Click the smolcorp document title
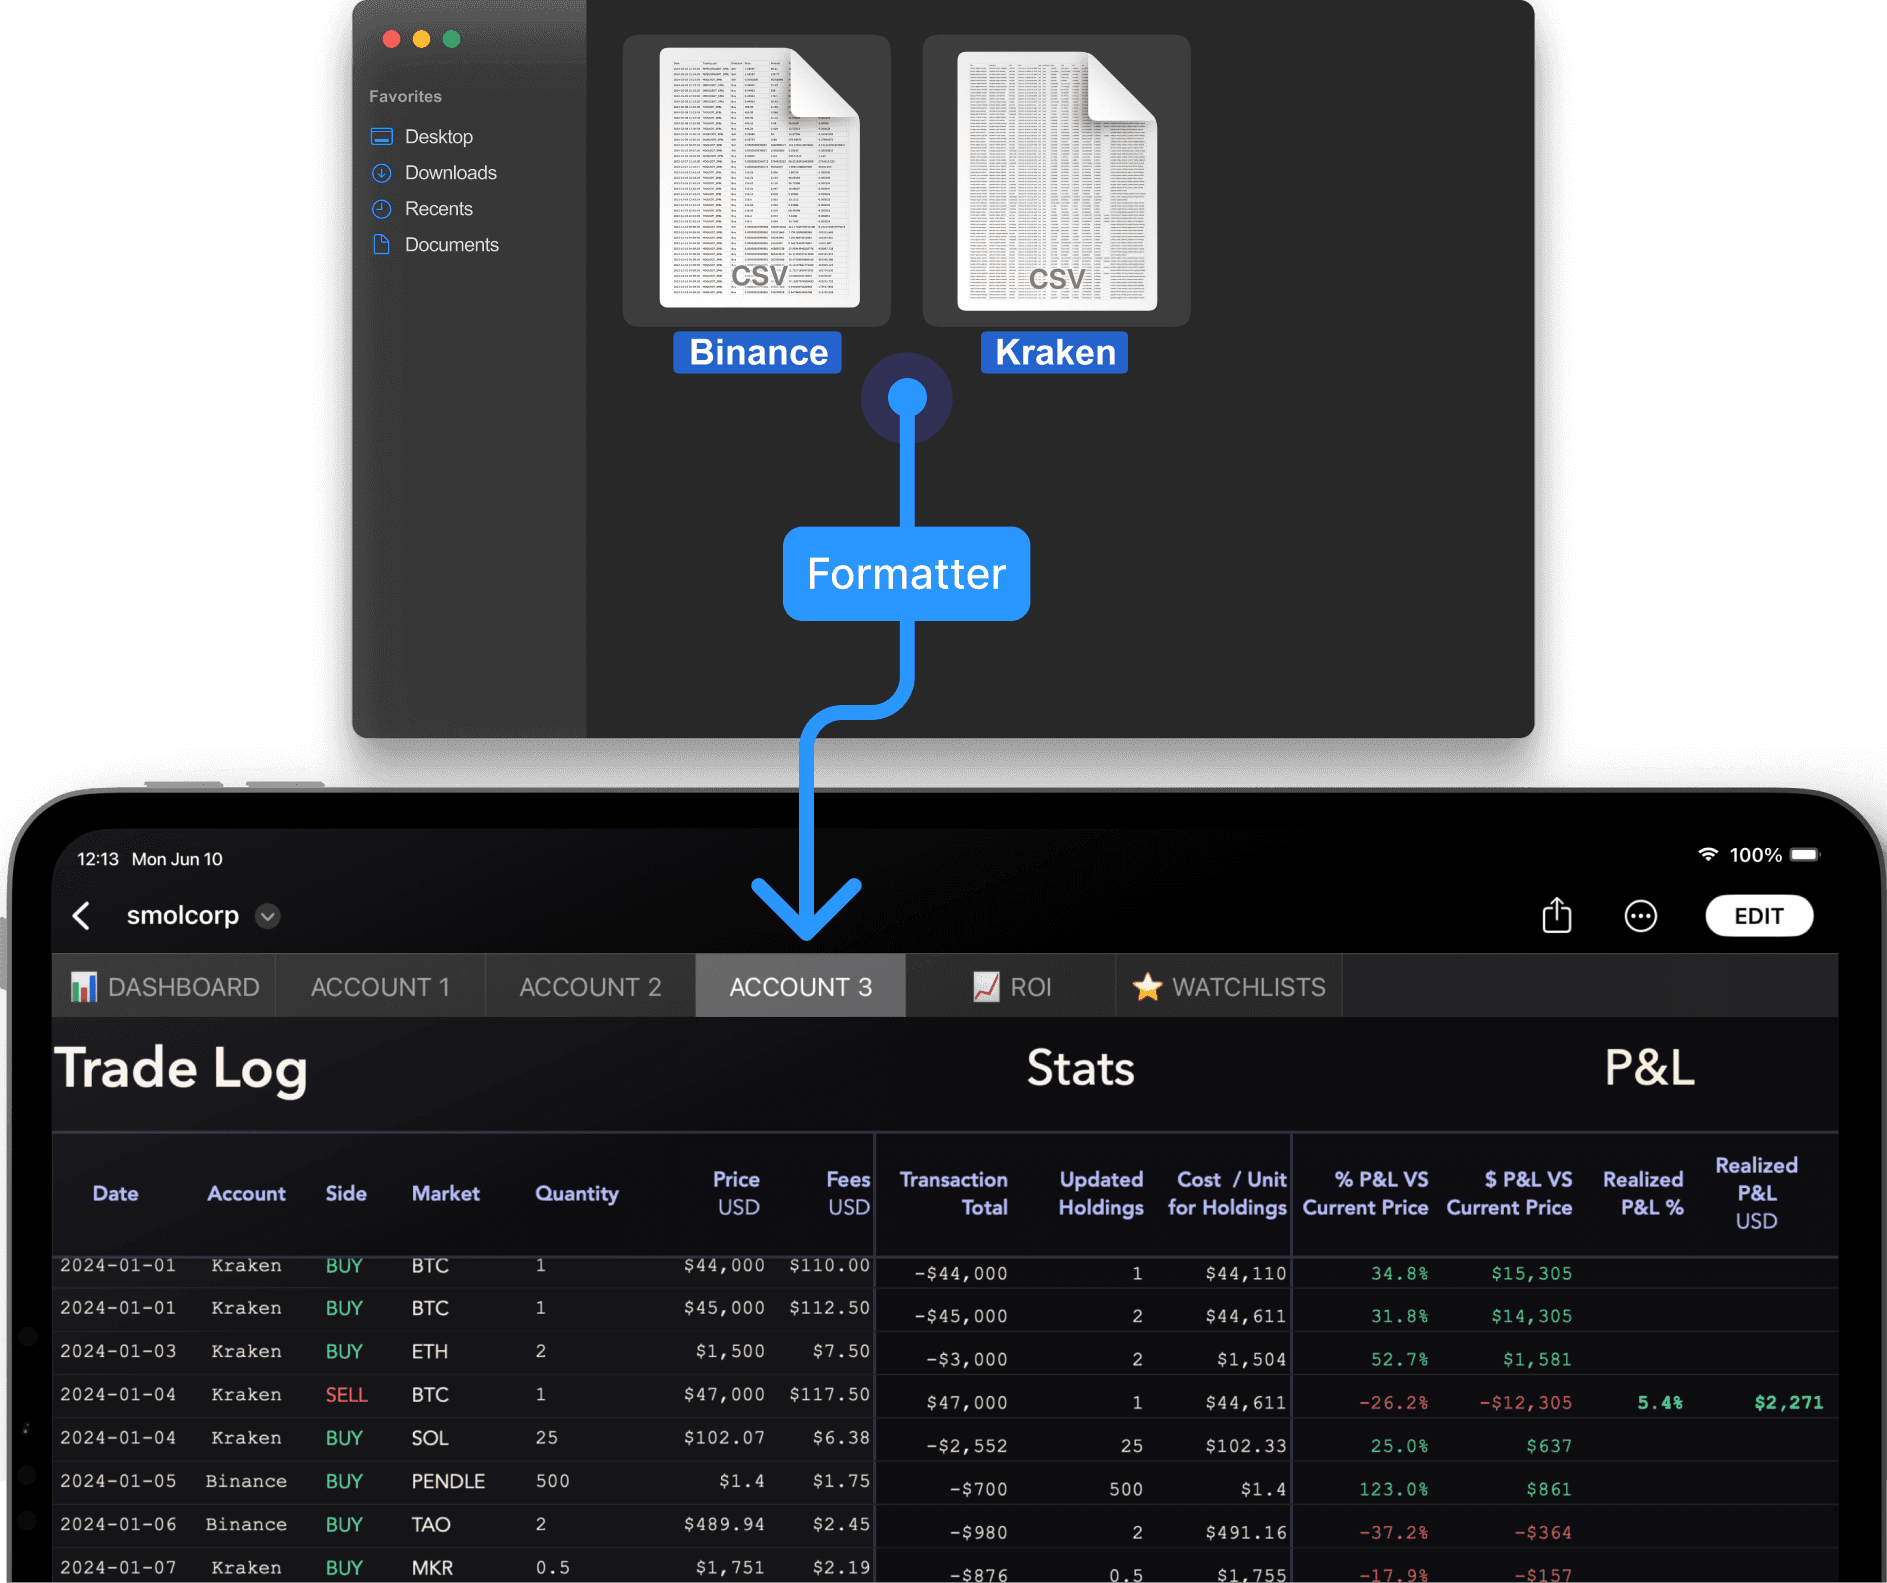This screenshot has width=1887, height=1583. 183,915
